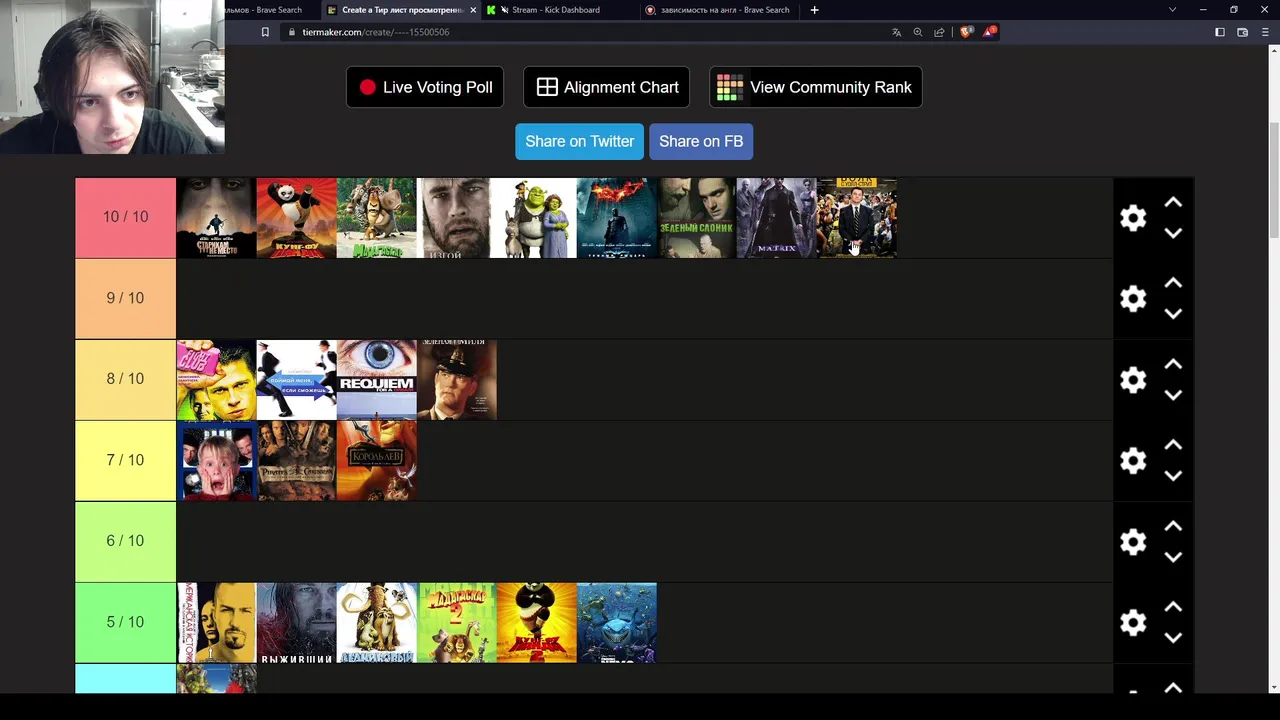Select the 9 / 10 tier label

click(x=125, y=299)
